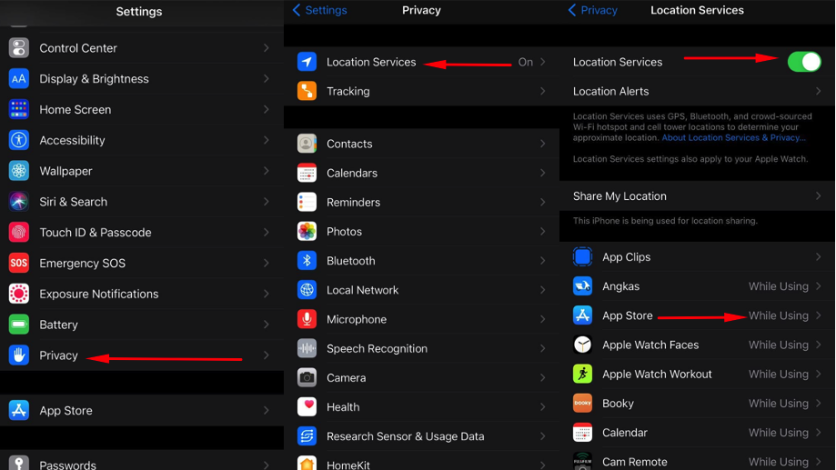Go back to Privacy from Location Services
The width and height of the screenshot is (836, 470).
(x=592, y=10)
